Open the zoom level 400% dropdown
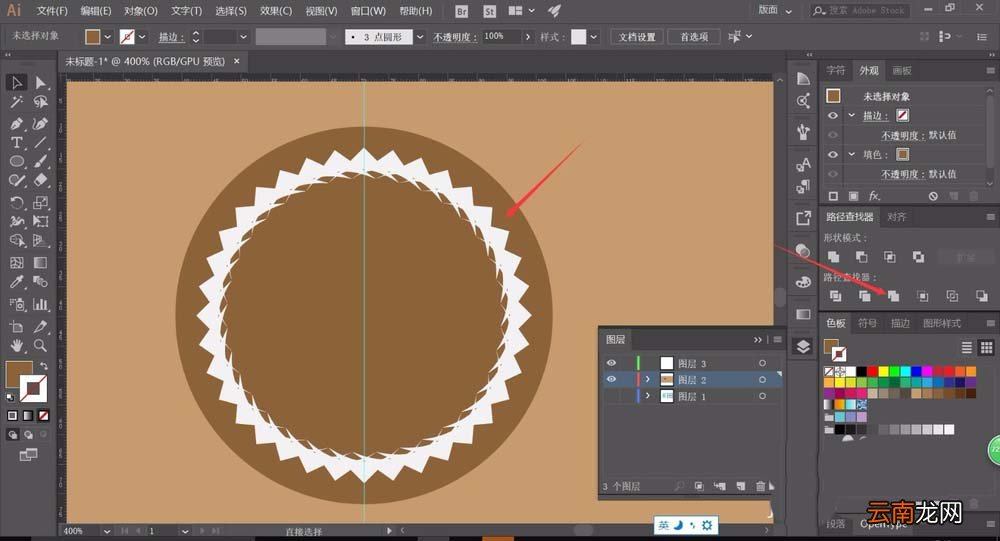The image size is (1000, 541). coord(107,531)
